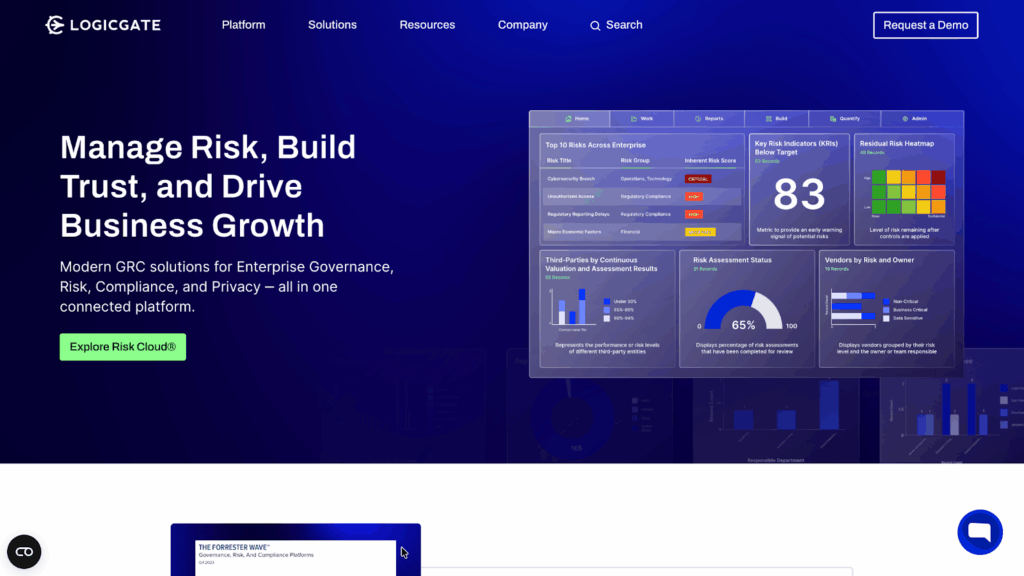This screenshot has width=1024, height=576.
Task: Select the Work tab icon on the dashboard
Action: tap(634, 117)
